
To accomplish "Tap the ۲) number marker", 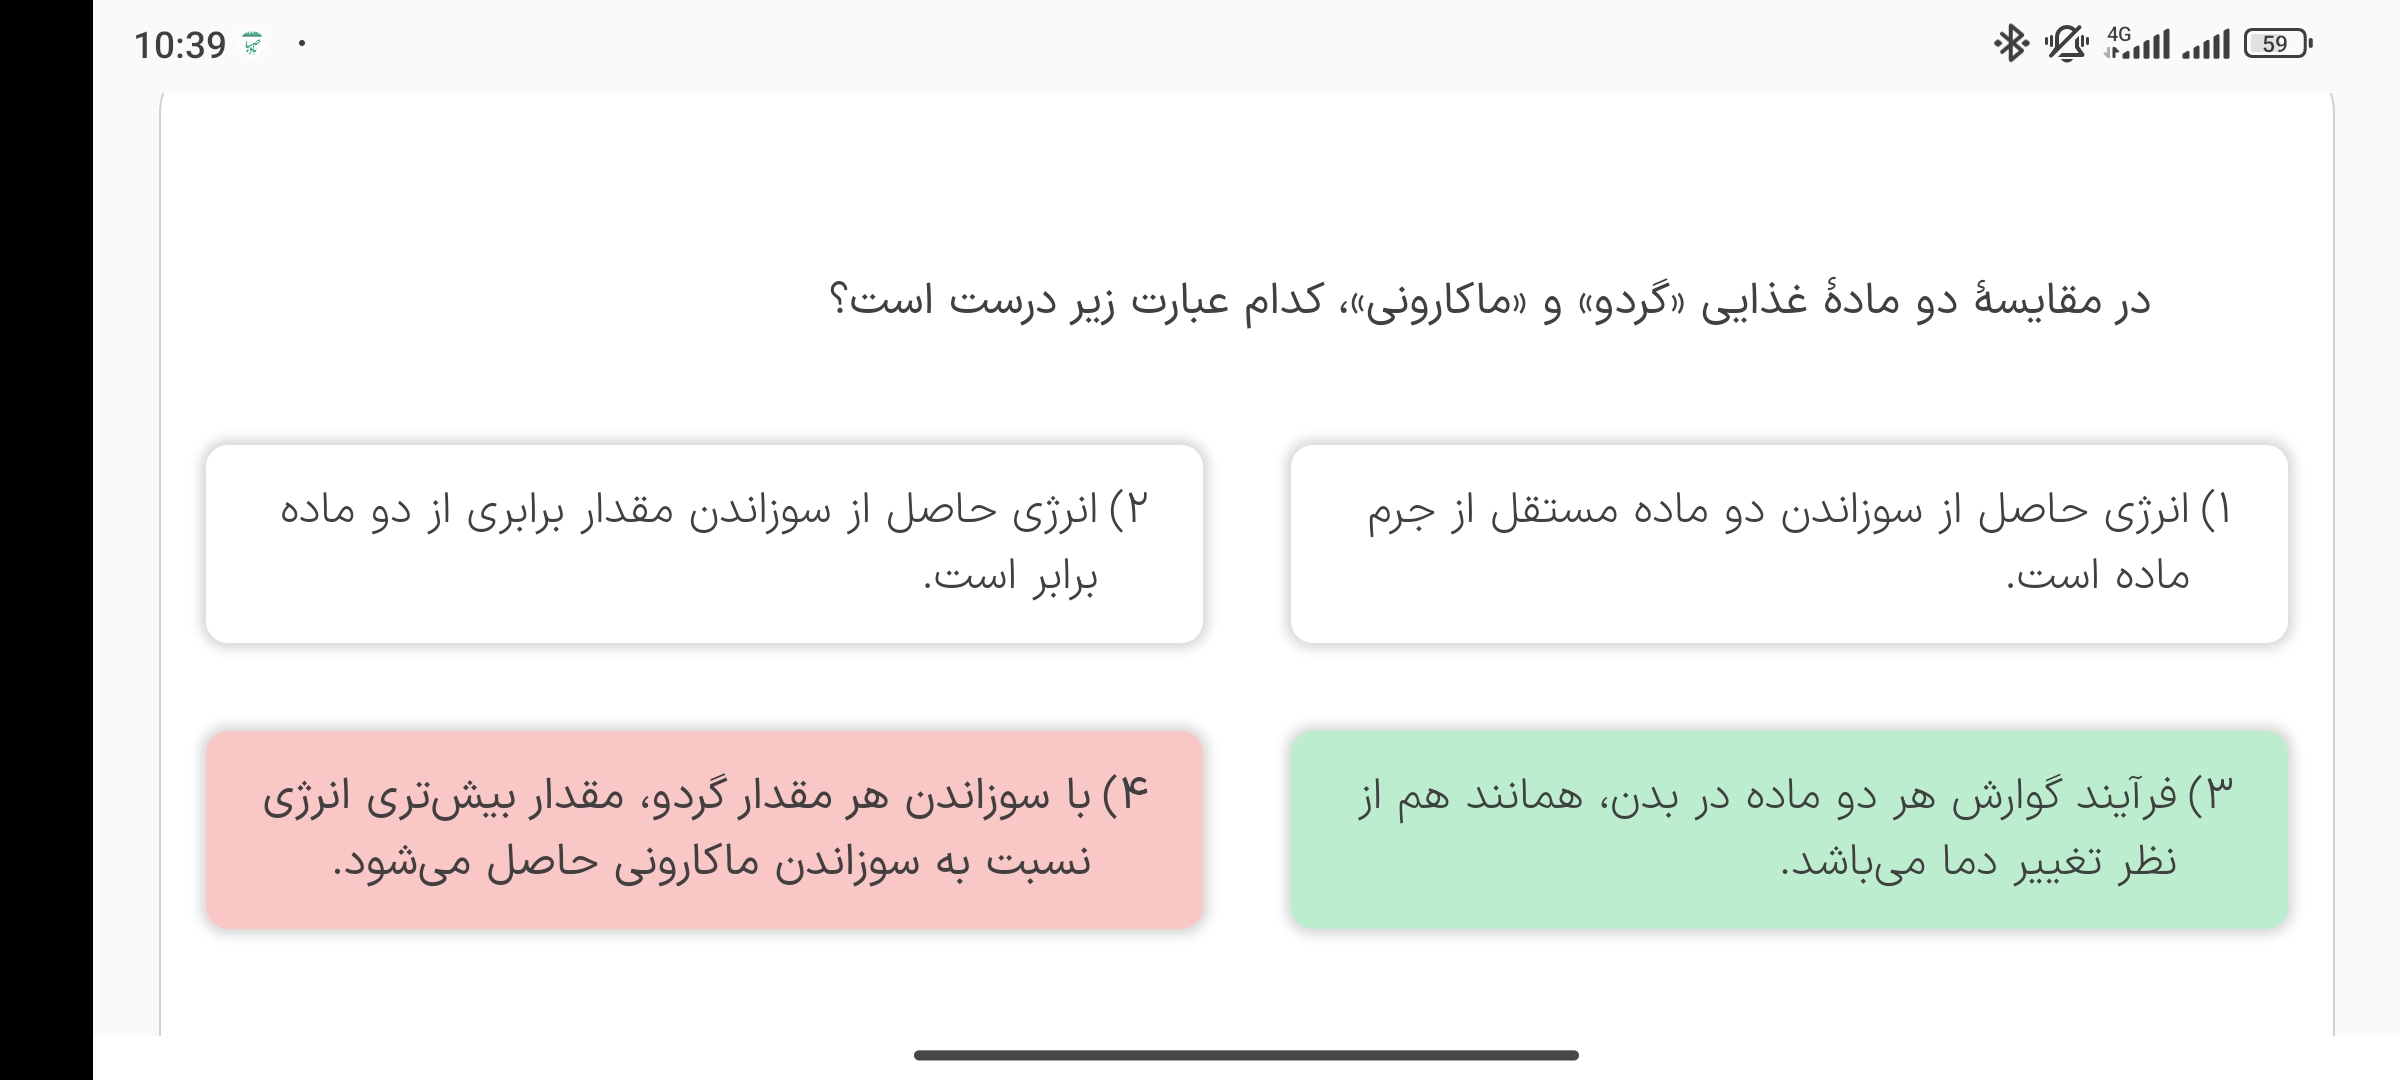I will (x=1129, y=510).
